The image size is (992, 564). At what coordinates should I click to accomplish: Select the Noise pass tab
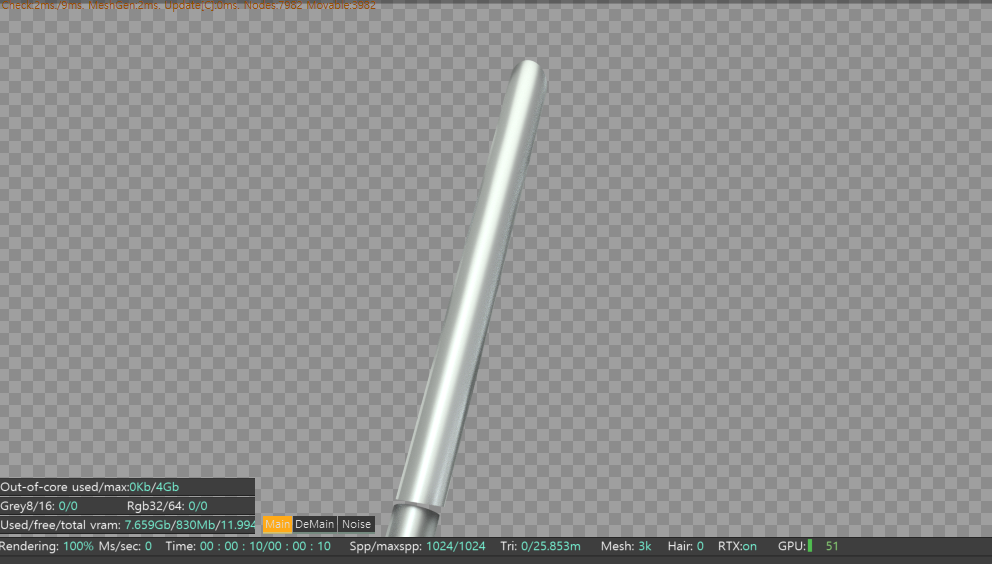click(x=356, y=524)
